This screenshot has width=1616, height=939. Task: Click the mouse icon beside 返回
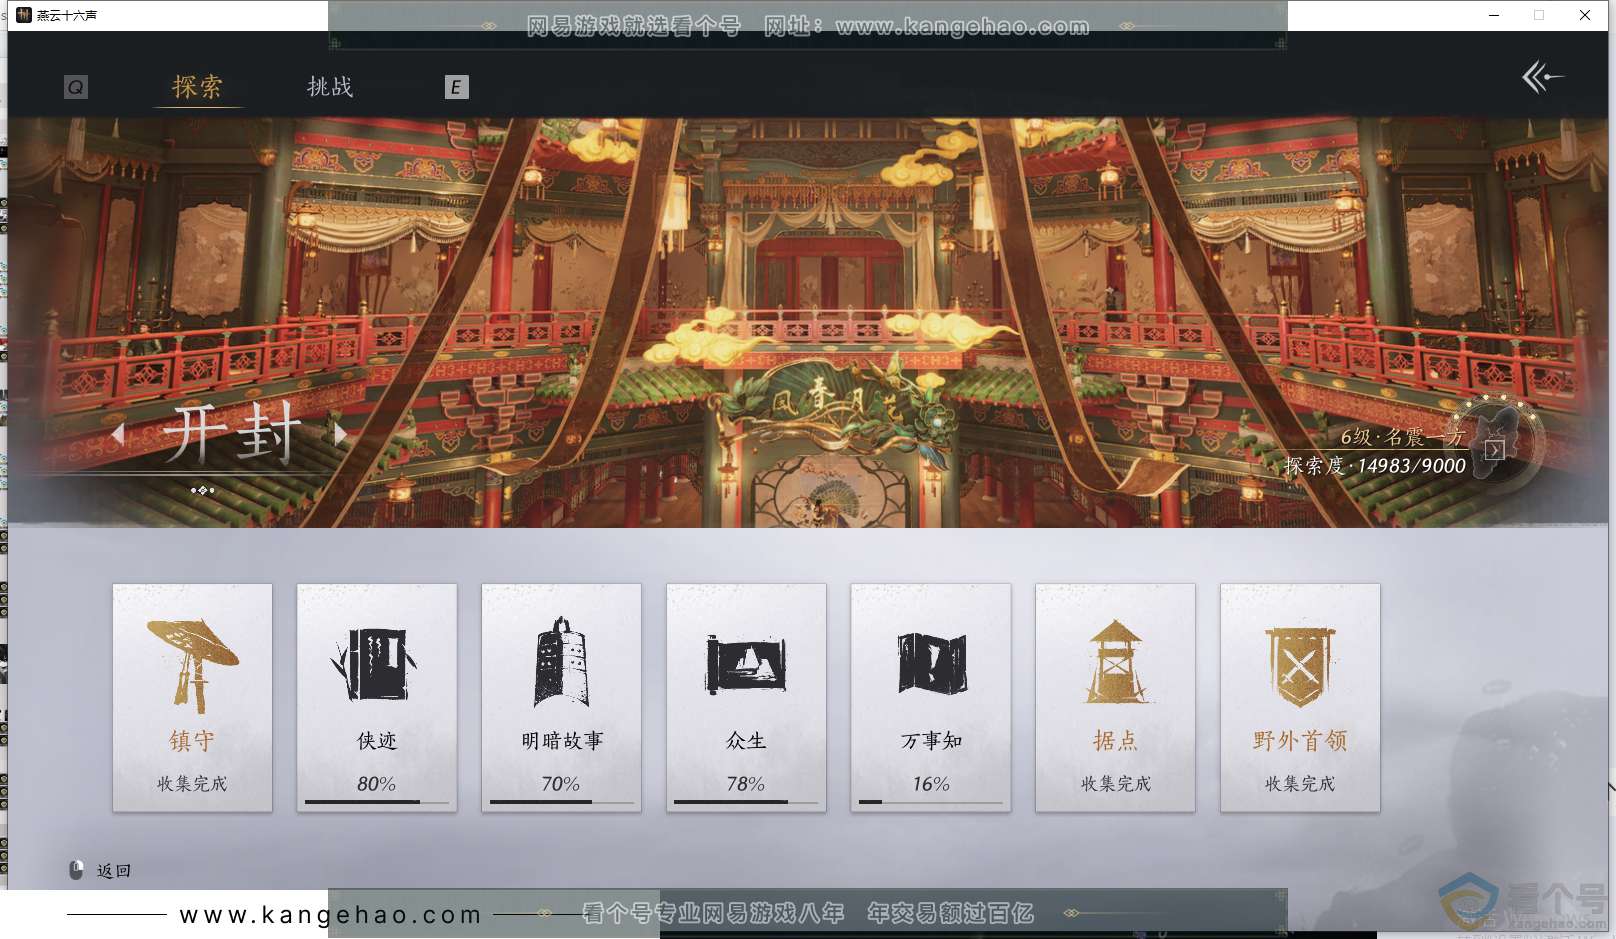pyautogui.click(x=76, y=870)
